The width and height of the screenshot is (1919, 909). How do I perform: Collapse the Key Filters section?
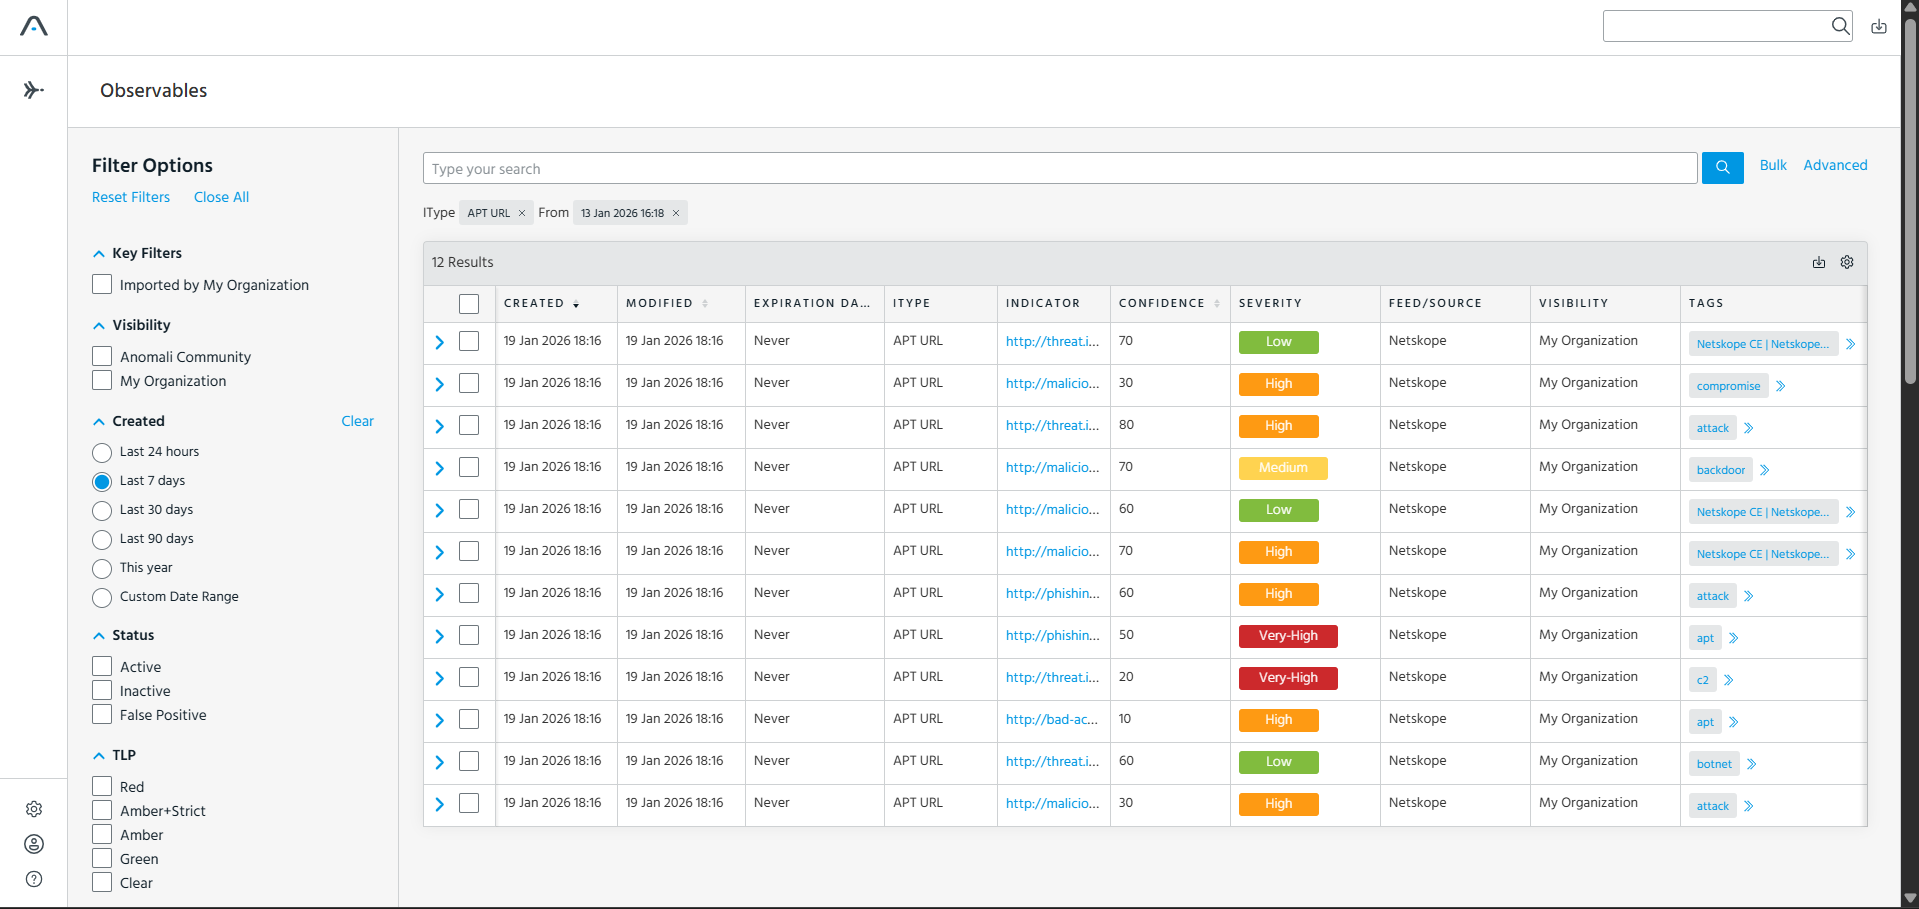coord(99,254)
